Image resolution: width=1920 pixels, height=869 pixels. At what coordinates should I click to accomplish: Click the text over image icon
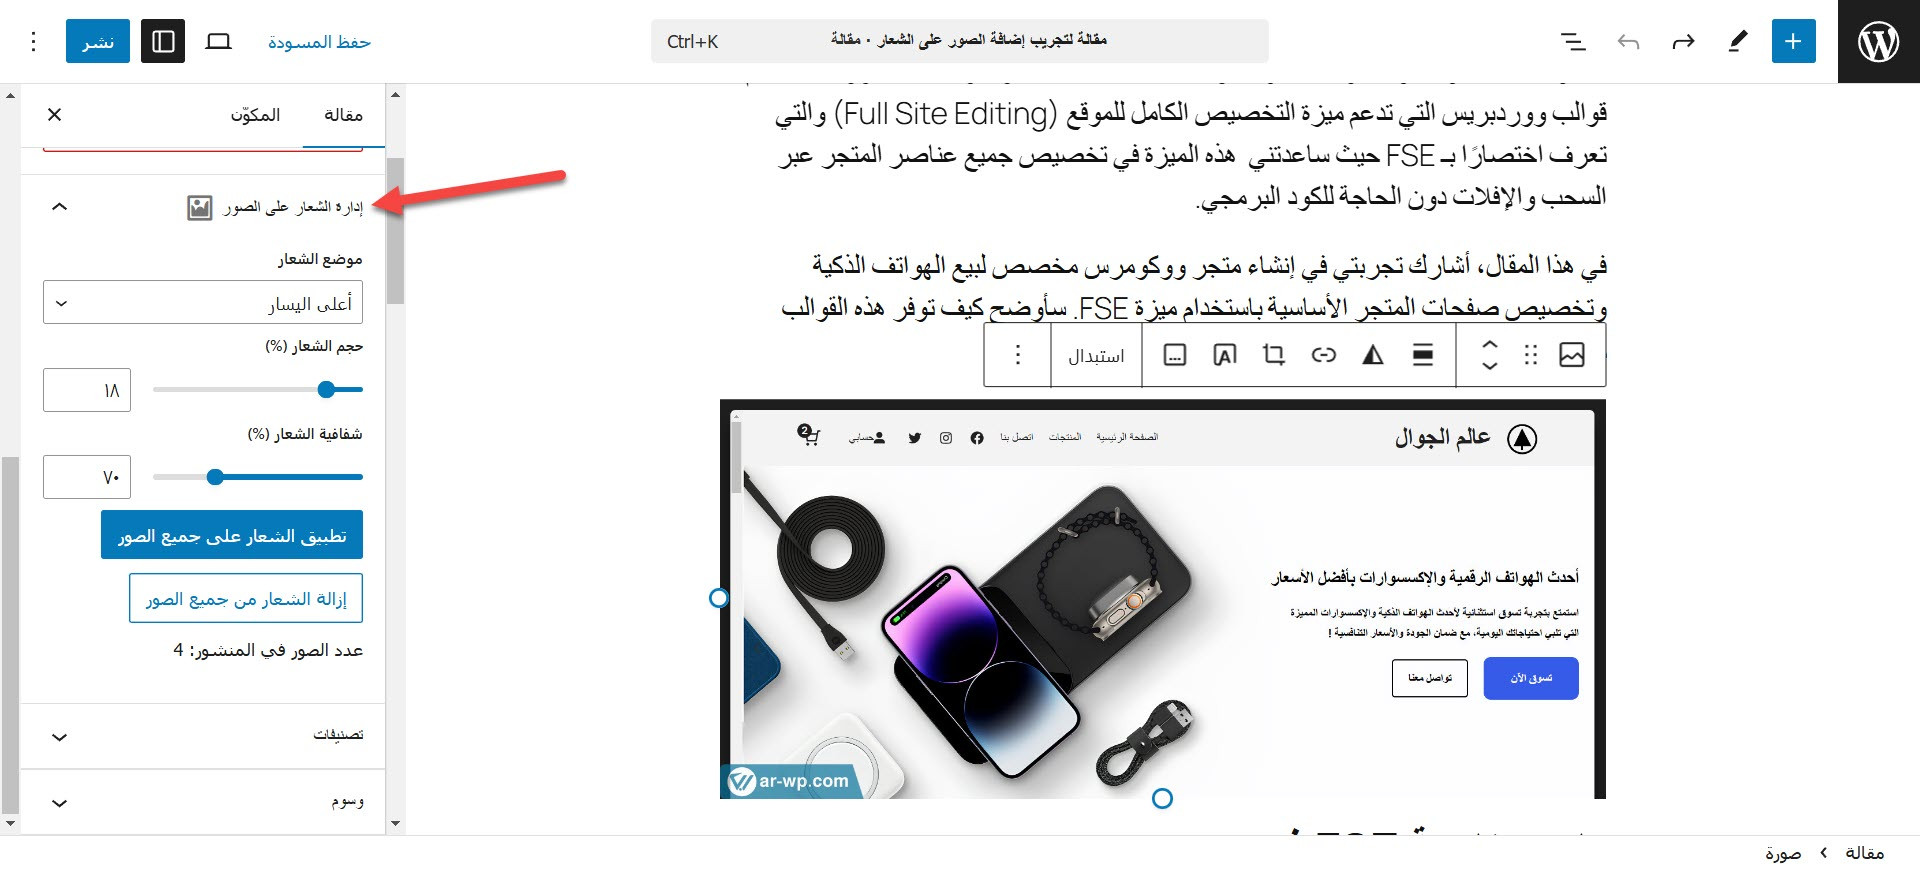(1224, 355)
